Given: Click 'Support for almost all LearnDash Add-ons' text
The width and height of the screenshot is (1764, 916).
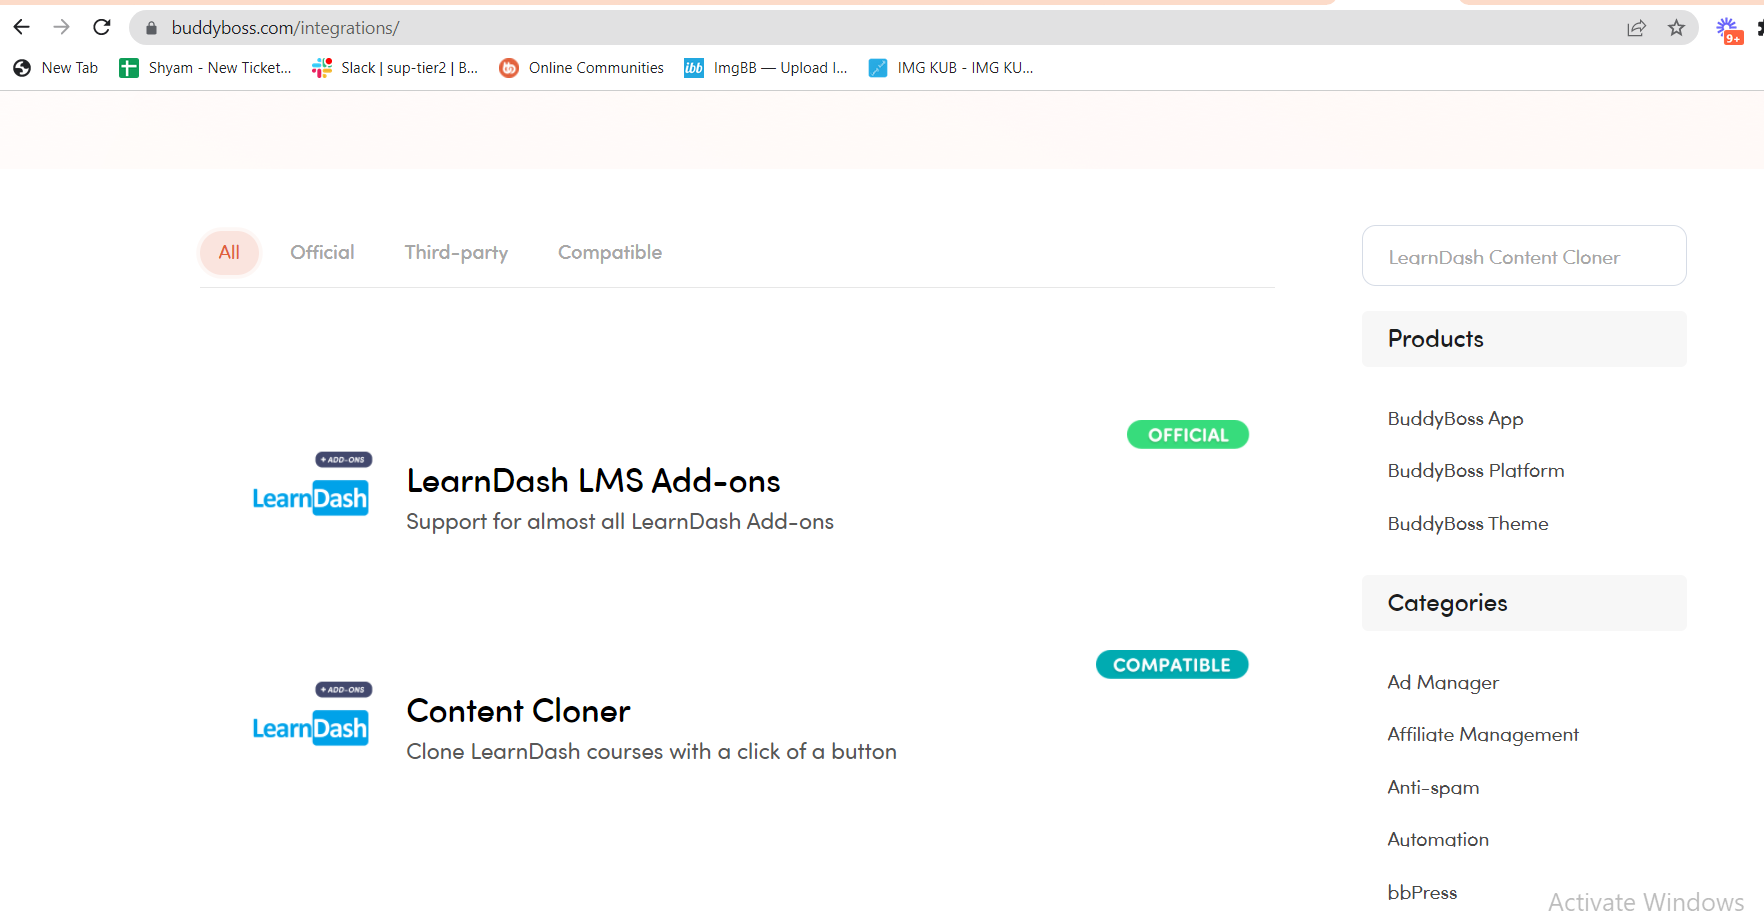Looking at the screenshot, I should click(620, 522).
